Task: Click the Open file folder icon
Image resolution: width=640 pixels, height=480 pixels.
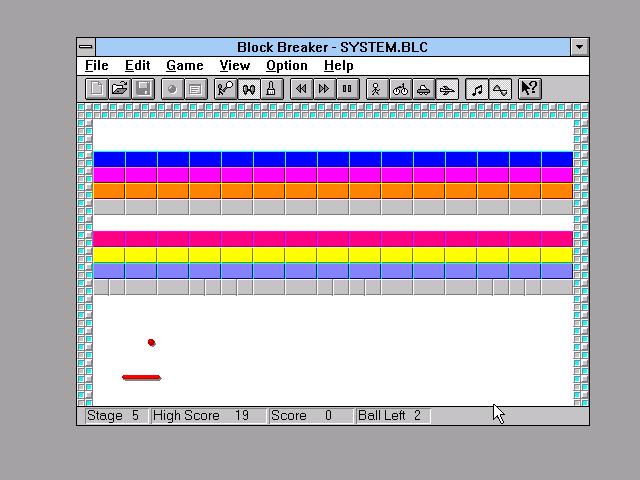Action: tap(120, 89)
